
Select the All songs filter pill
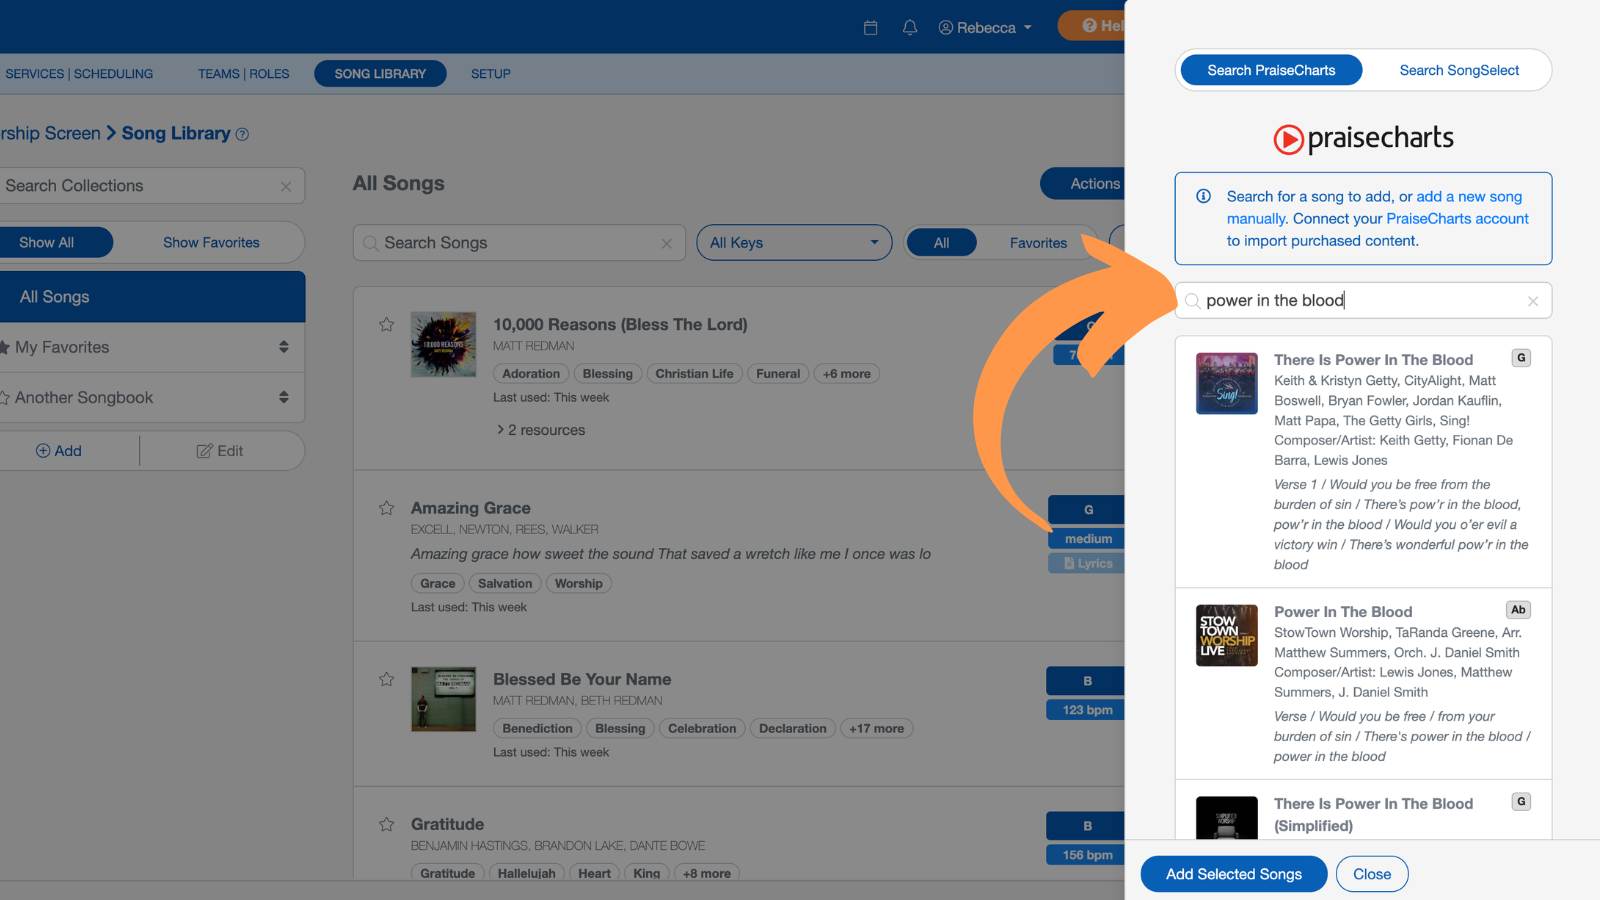pyautogui.click(x=941, y=243)
